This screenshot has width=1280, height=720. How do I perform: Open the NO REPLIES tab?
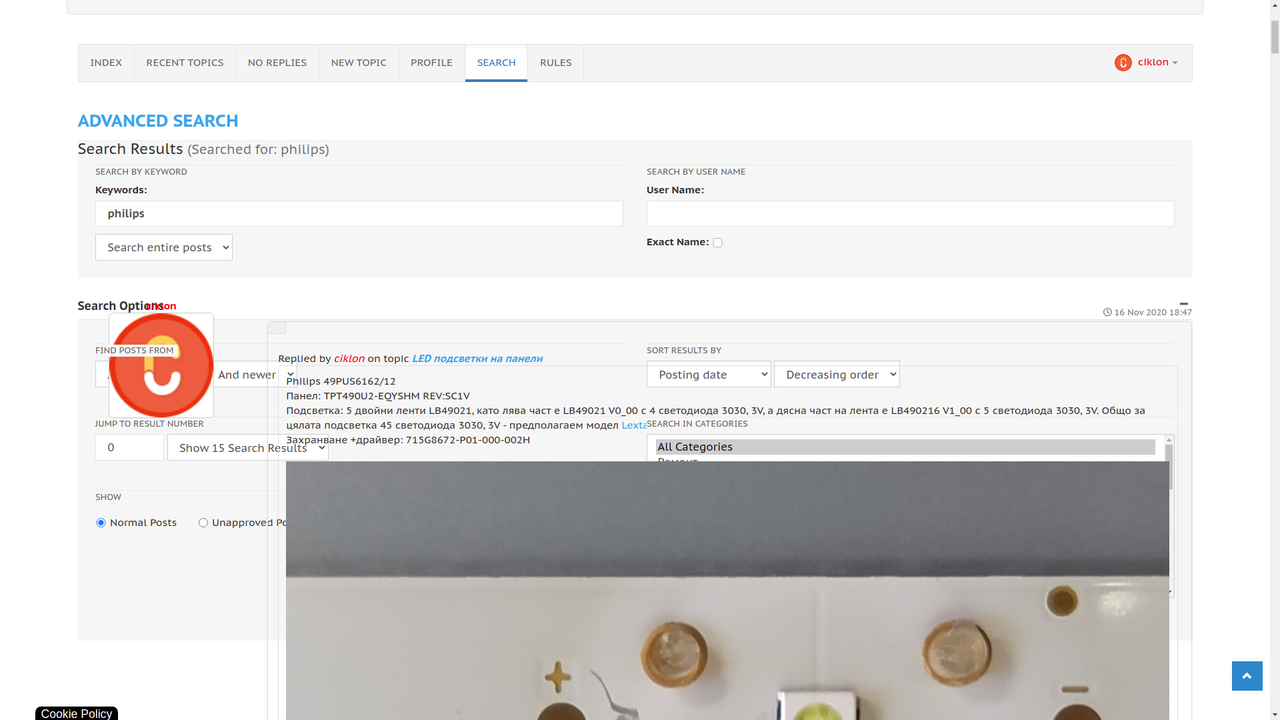pyautogui.click(x=277, y=63)
